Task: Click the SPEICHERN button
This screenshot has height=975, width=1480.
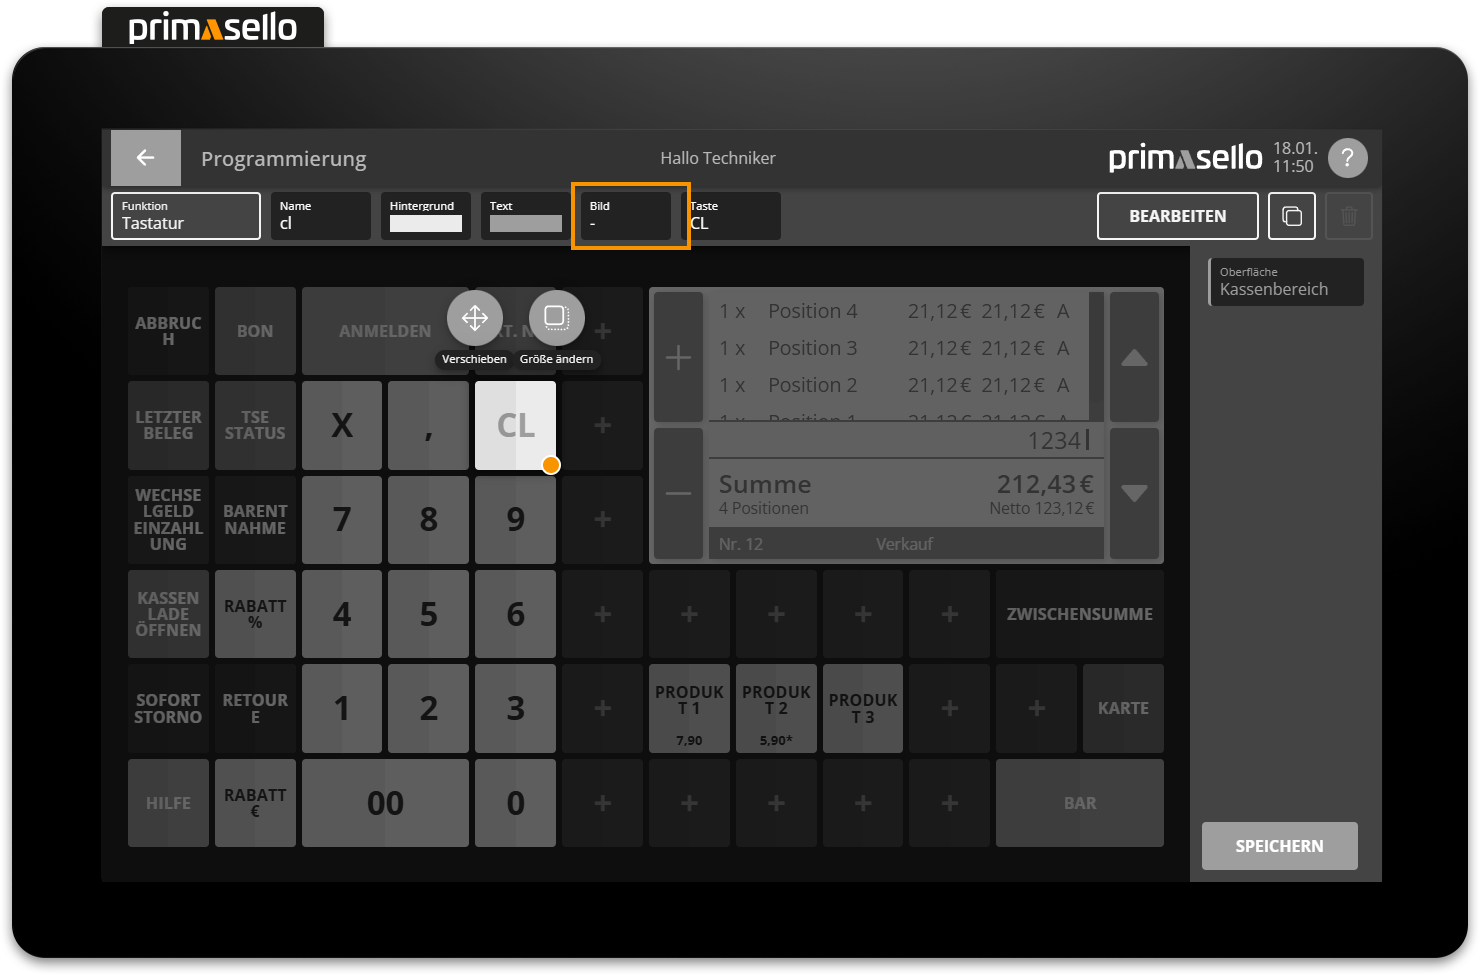Action: (x=1279, y=846)
